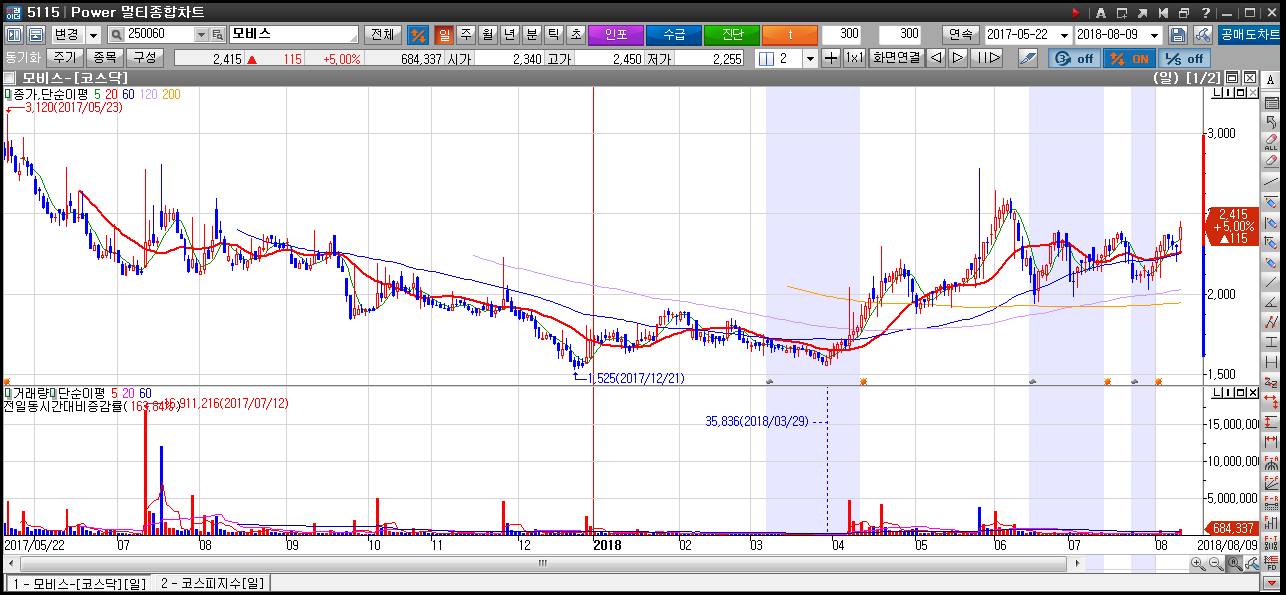Toggle the percent ON switch
This screenshot has width=1286, height=595.
(1128, 58)
